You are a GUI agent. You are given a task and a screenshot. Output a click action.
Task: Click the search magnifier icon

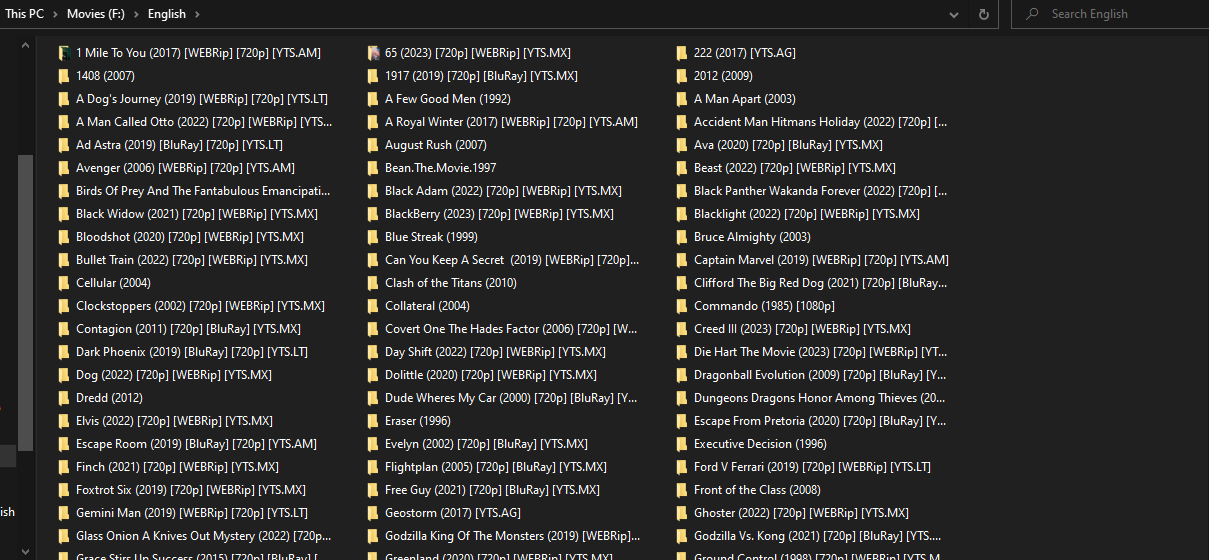click(x=1030, y=14)
